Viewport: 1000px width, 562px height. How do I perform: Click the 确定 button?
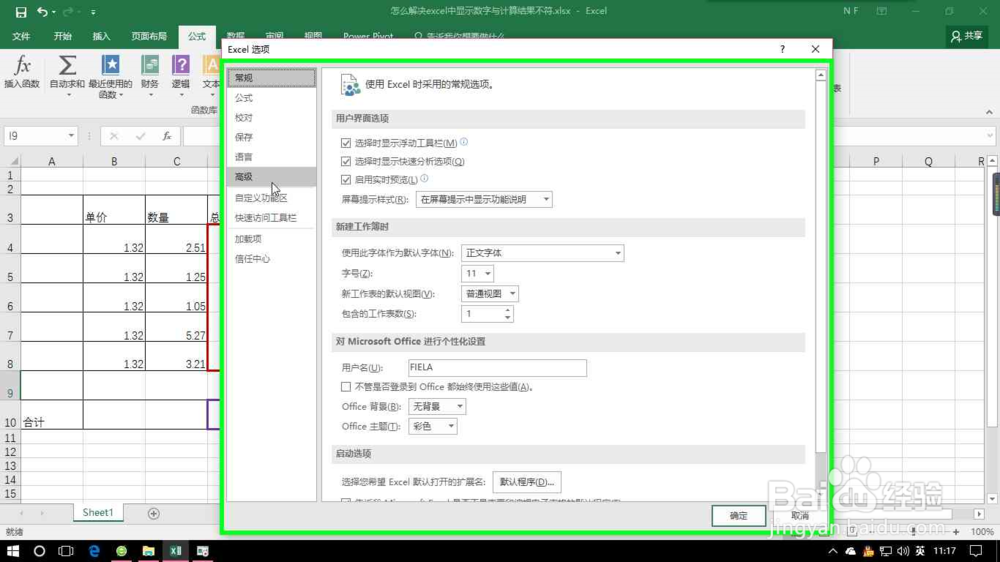739,515
